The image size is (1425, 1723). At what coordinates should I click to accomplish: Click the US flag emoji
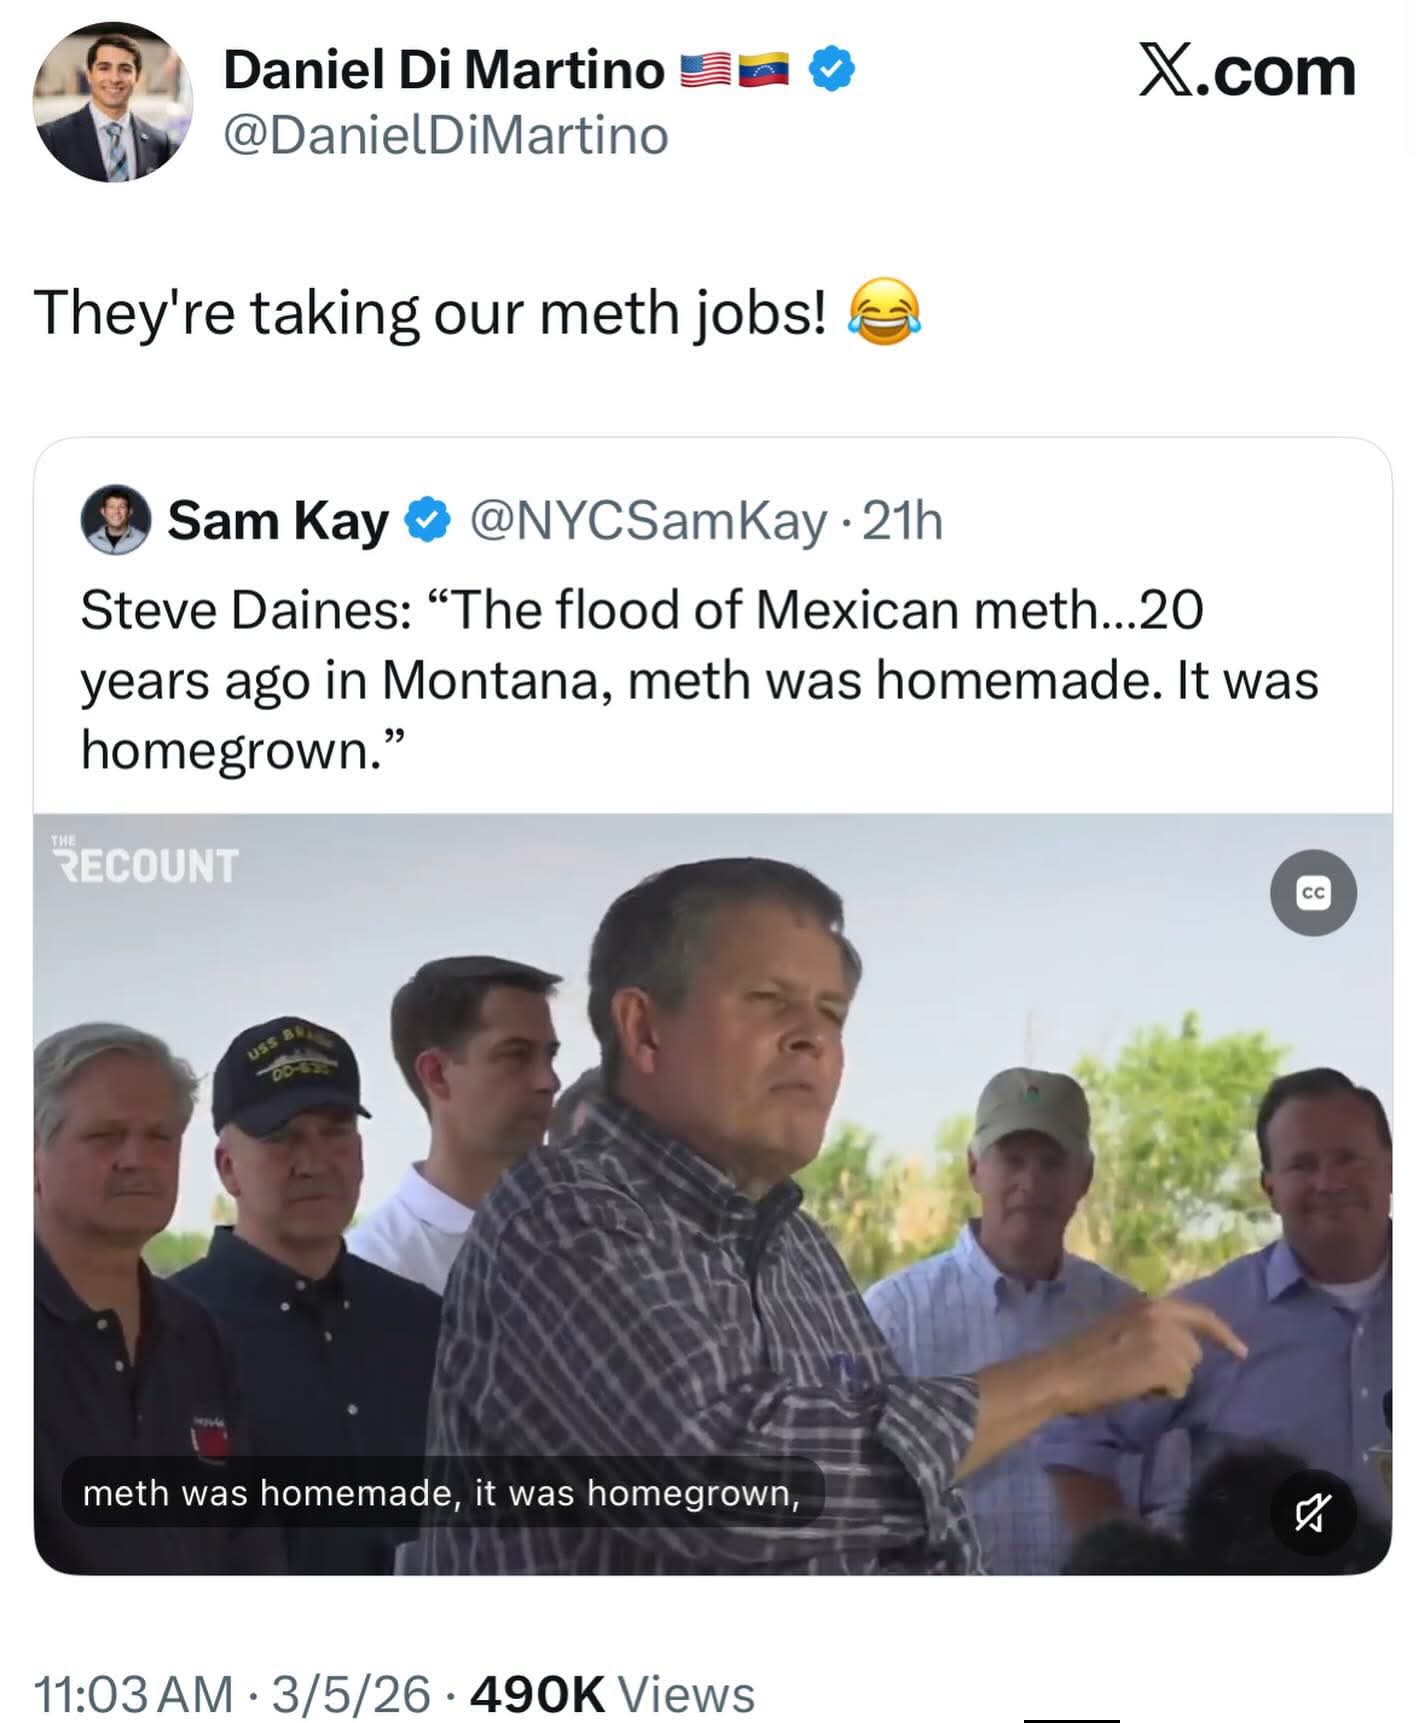(x=706, y=70)
